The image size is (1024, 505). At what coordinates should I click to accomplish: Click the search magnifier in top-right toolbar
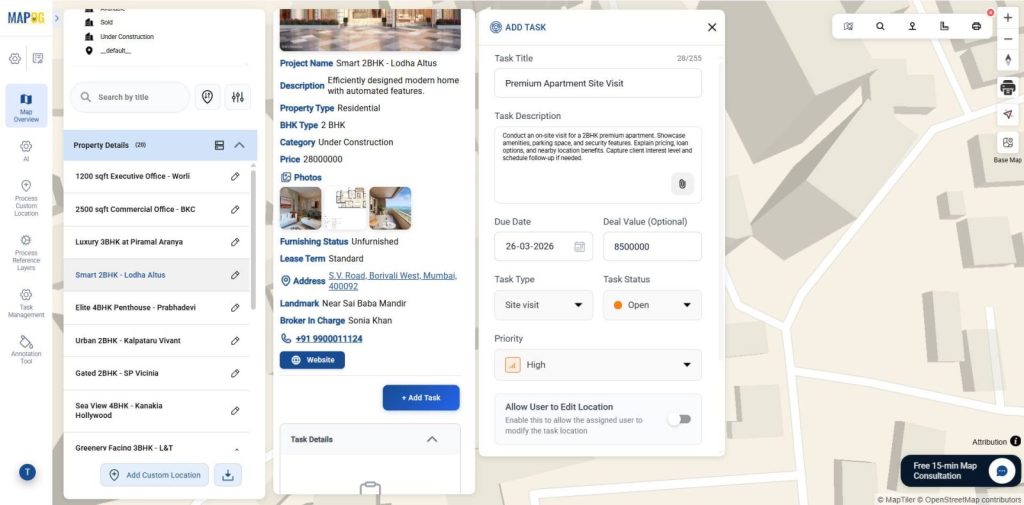(880, 26)
